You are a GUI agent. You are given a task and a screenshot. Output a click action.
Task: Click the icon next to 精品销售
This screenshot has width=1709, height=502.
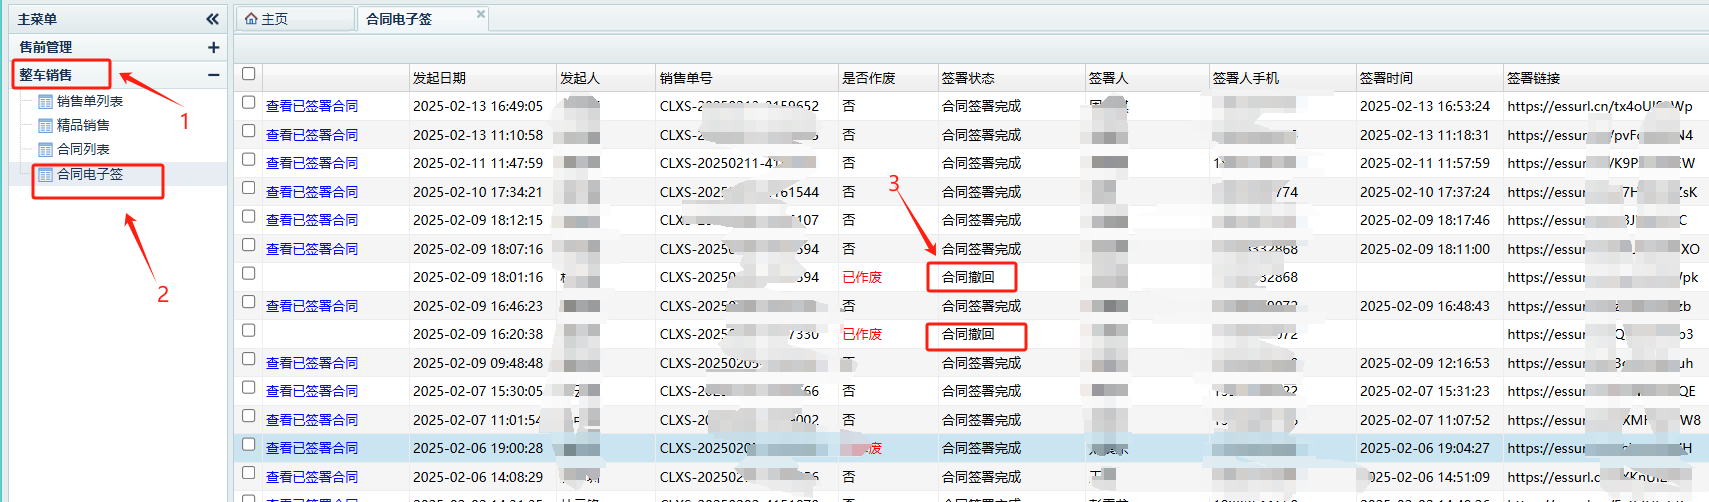coord(45,125)
